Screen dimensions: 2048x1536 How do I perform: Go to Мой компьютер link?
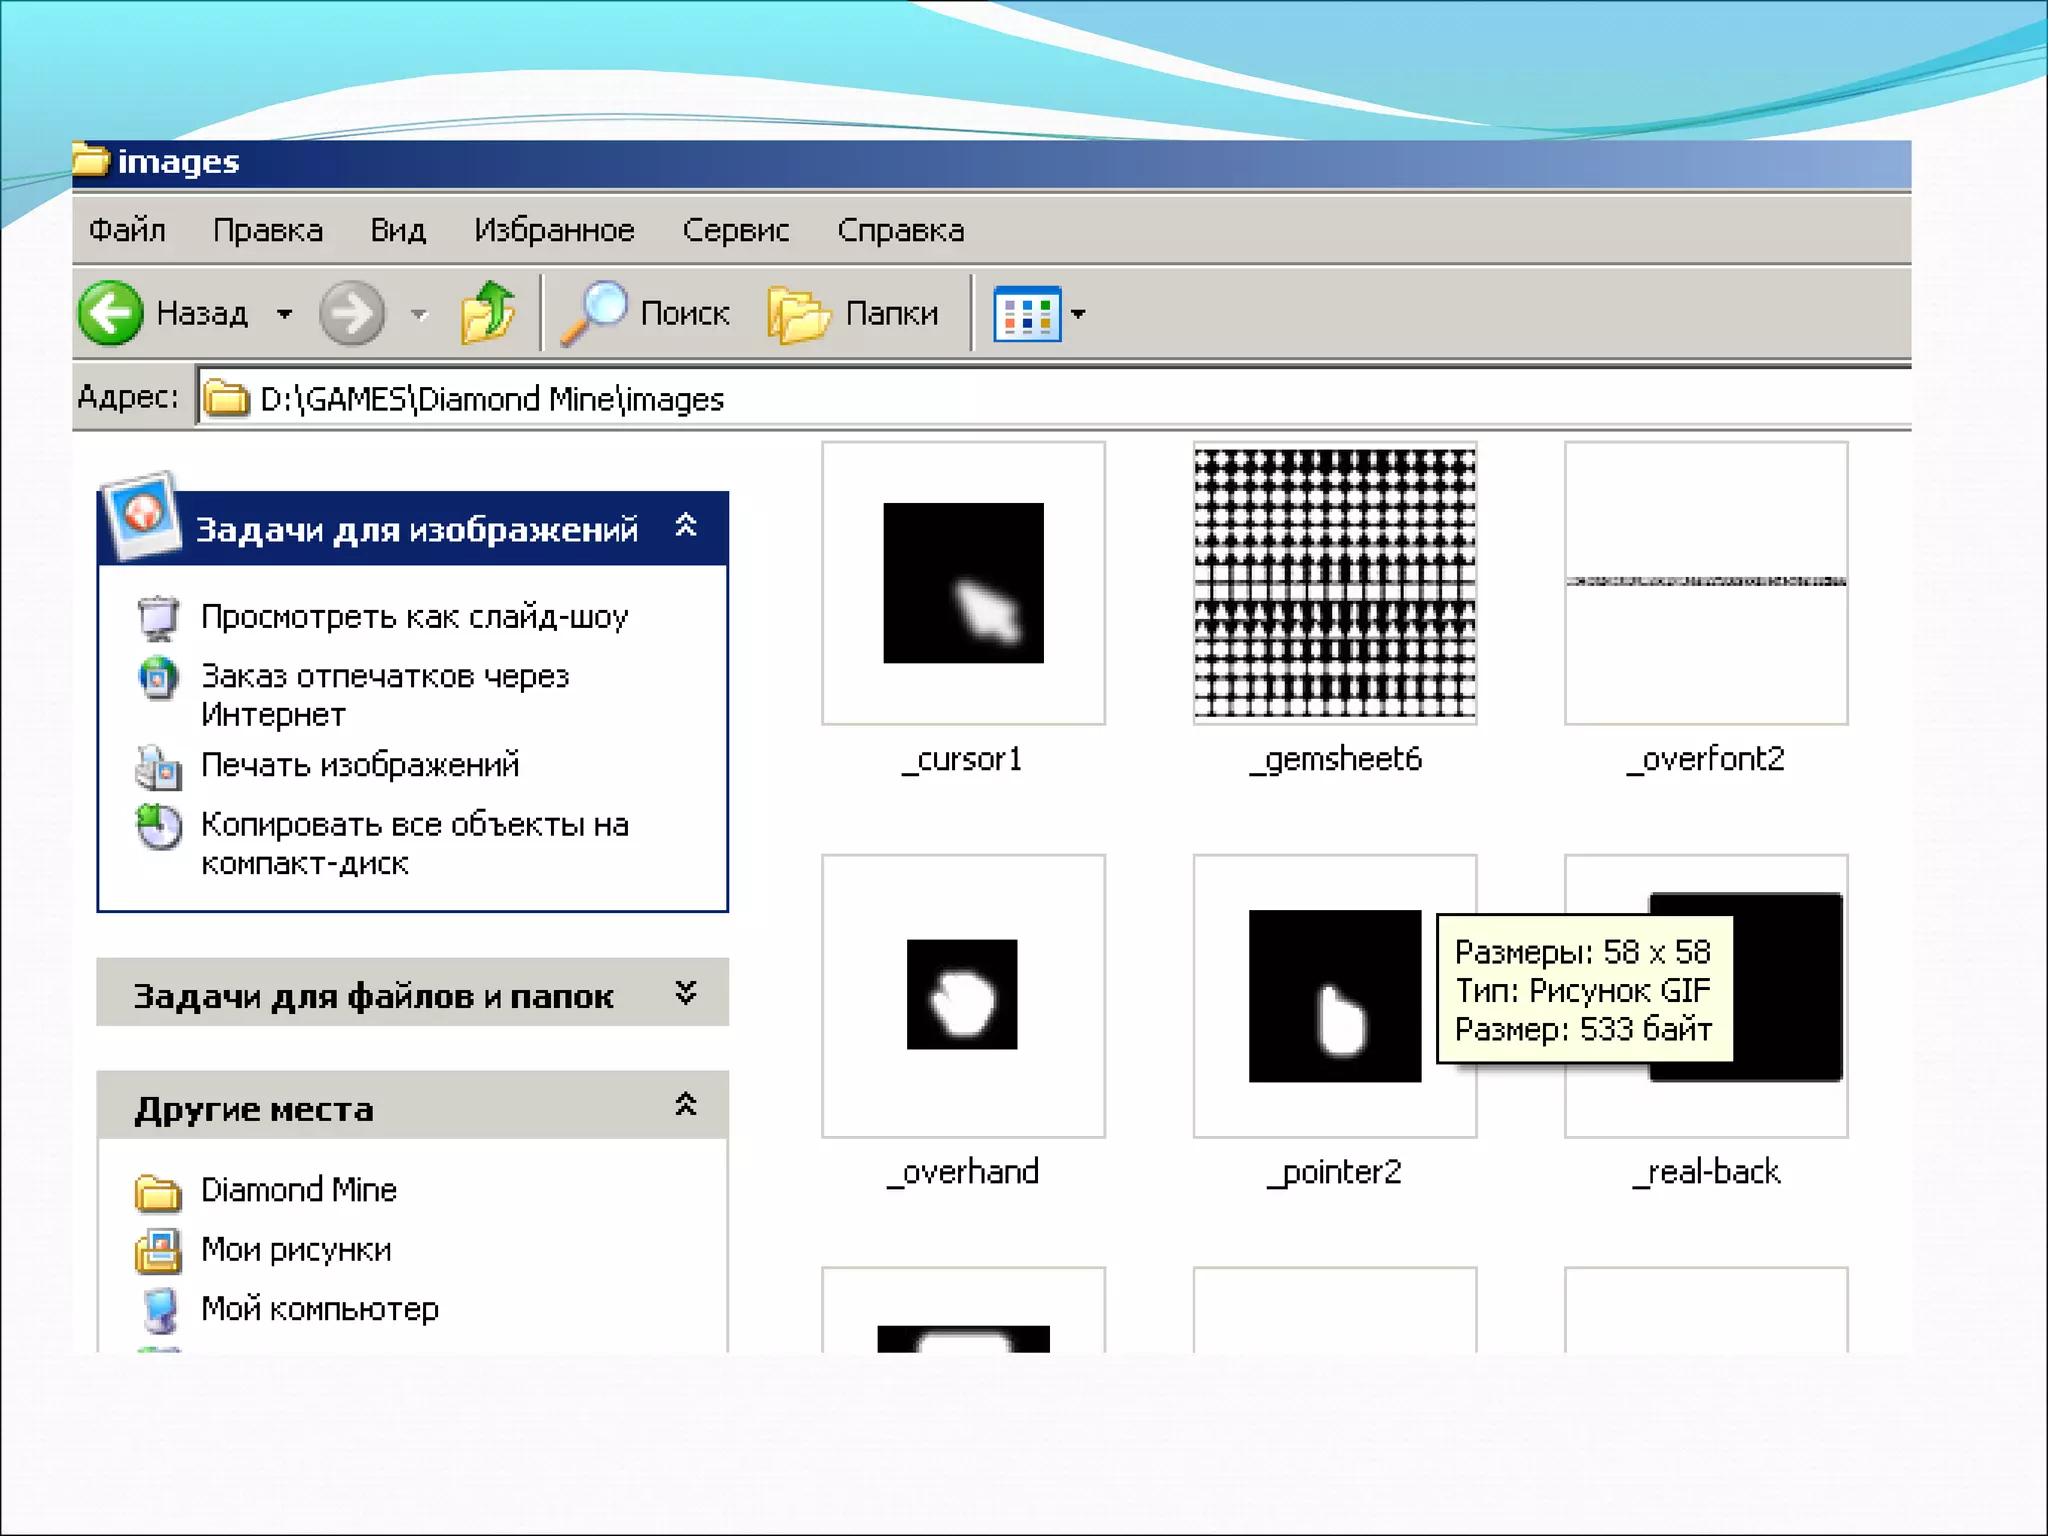click(319, 1309)
